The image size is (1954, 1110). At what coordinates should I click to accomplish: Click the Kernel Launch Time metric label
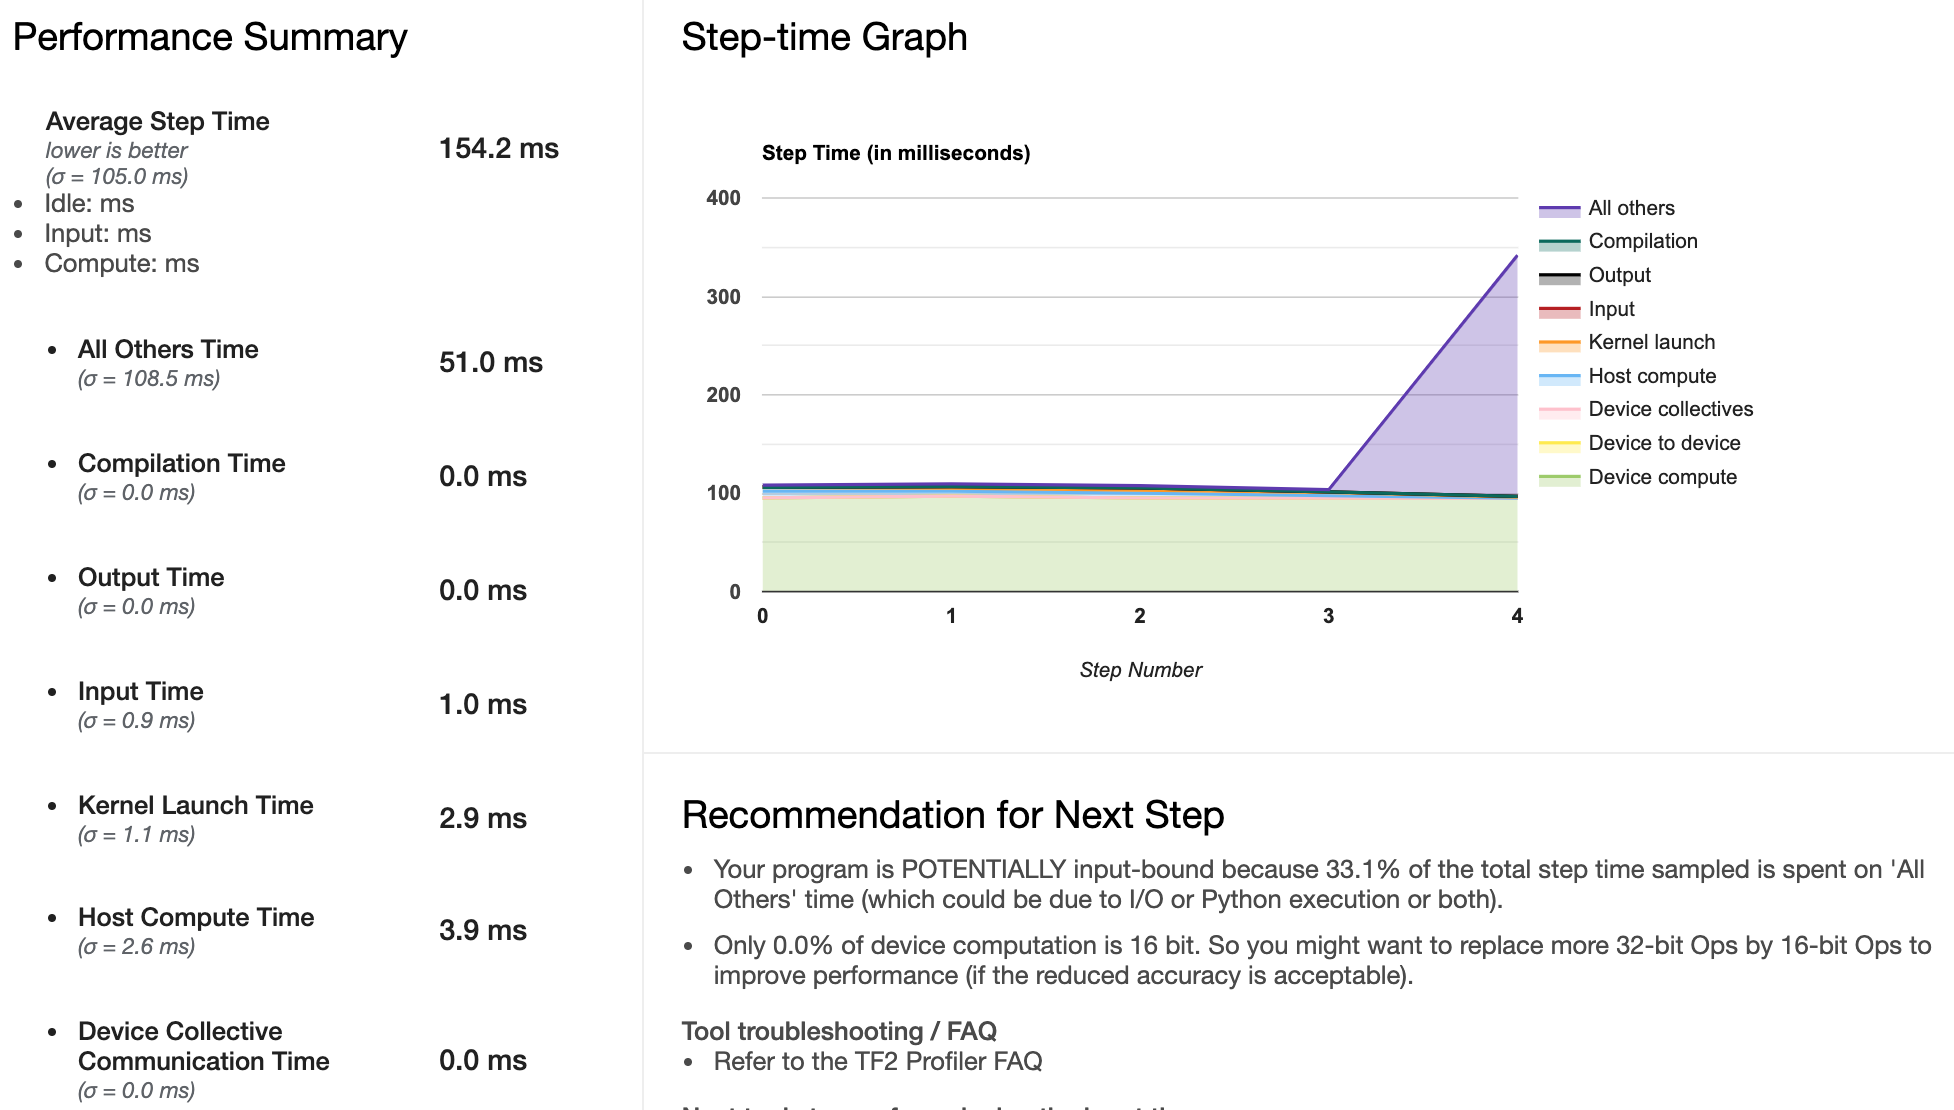(195, 805)
